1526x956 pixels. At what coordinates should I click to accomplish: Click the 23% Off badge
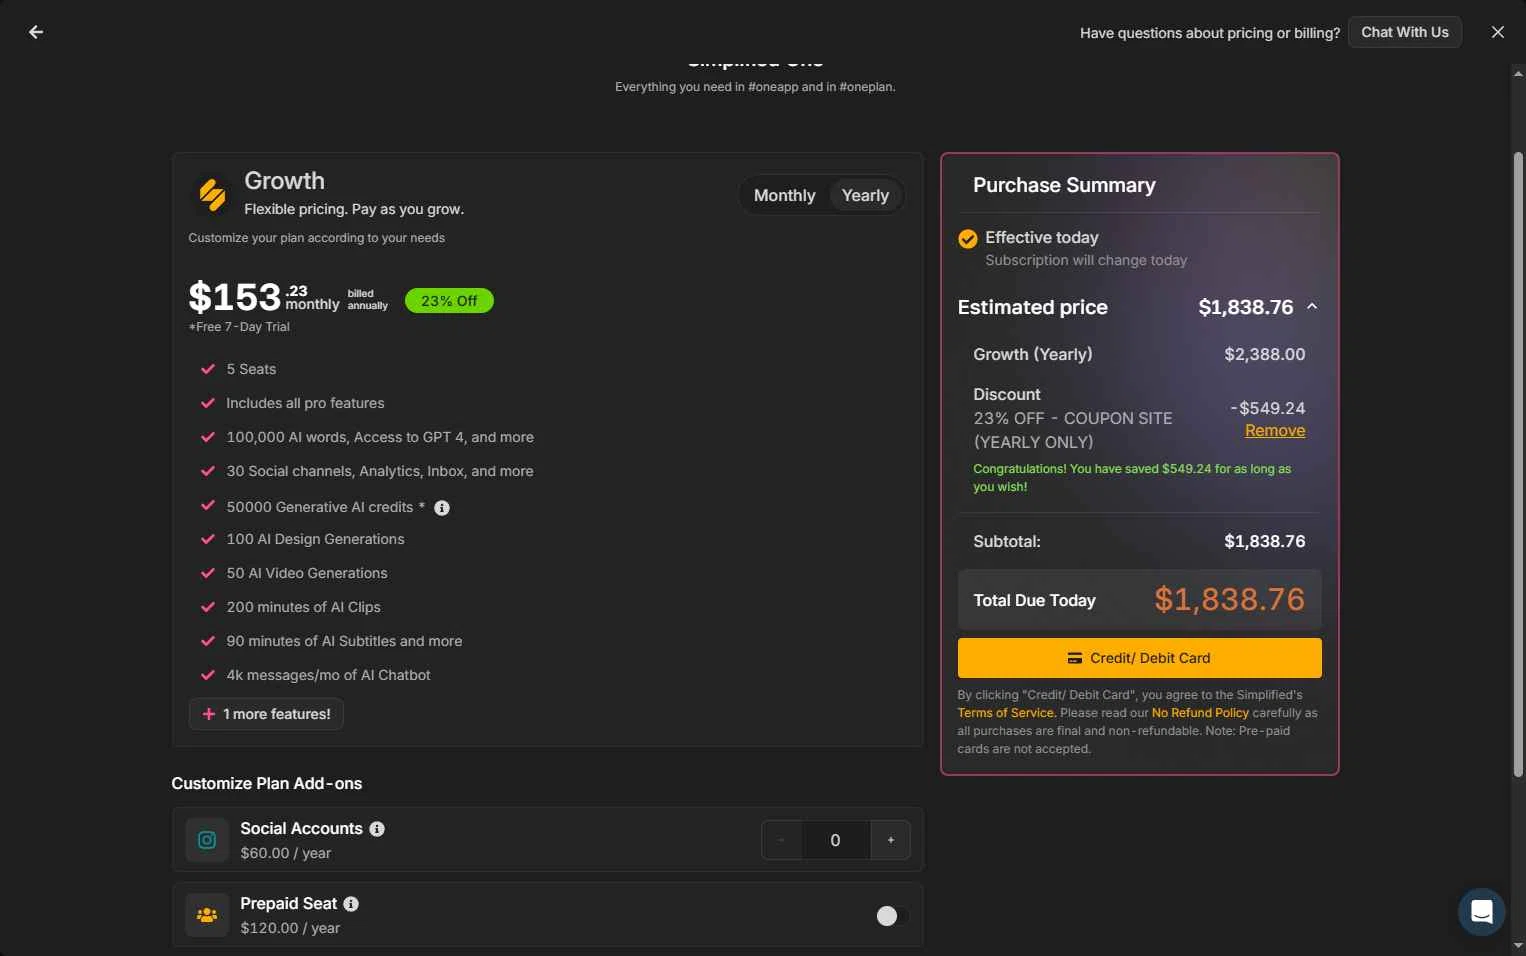(449, 301)
